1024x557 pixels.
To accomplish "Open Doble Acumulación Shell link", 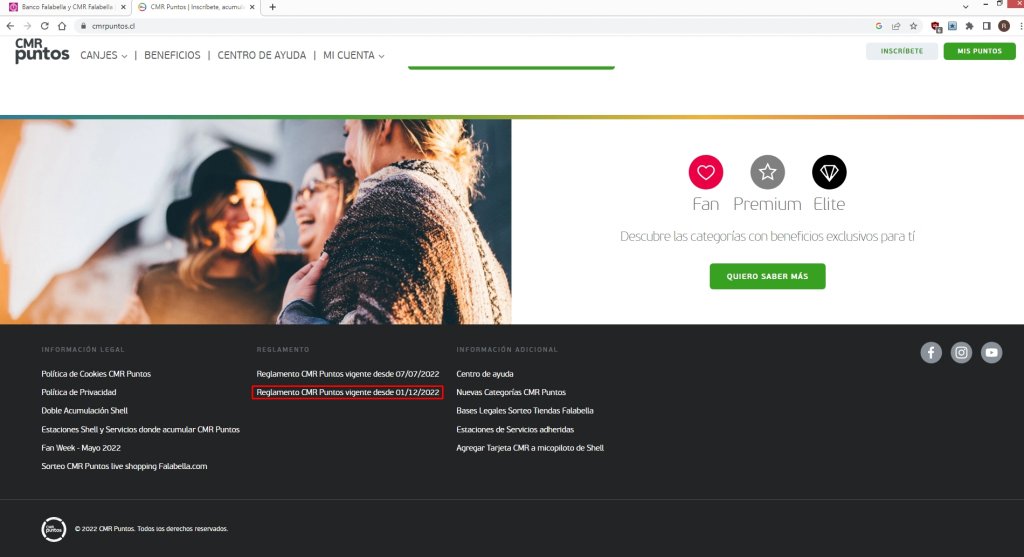I will 84,411.
